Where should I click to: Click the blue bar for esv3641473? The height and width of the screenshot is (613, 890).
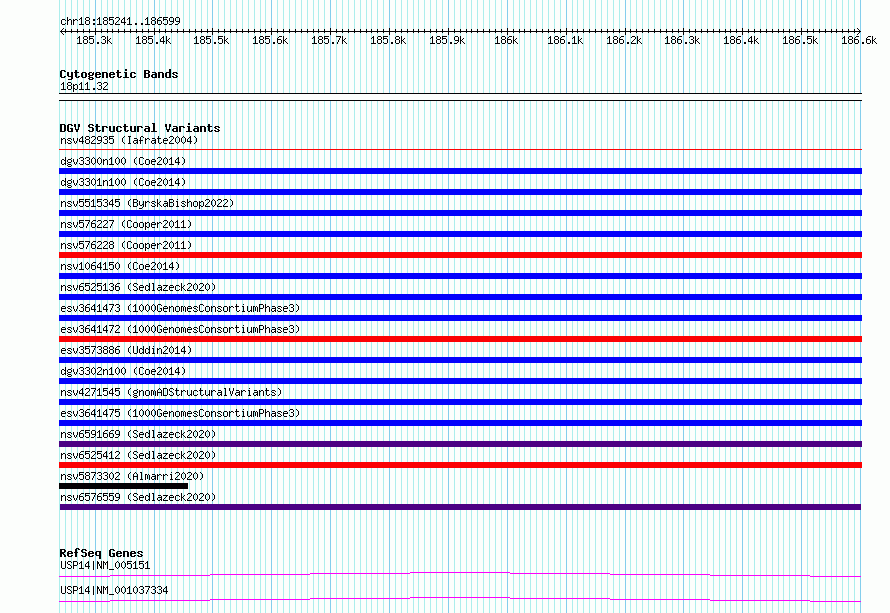(460, 318)
